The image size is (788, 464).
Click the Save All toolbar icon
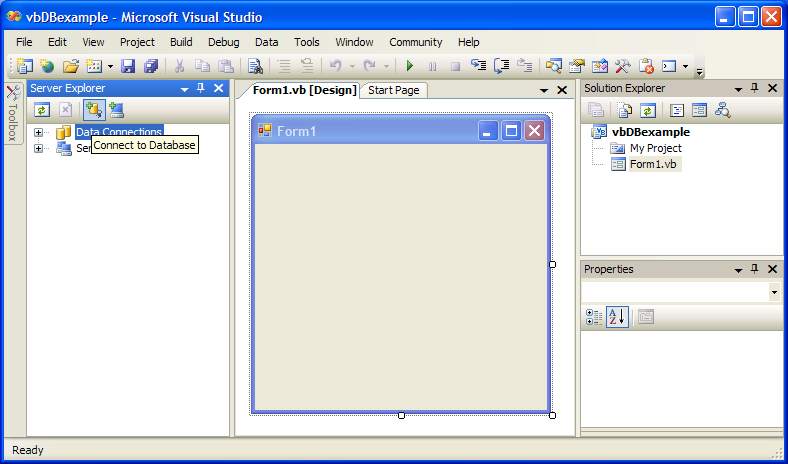coord(151,66)
